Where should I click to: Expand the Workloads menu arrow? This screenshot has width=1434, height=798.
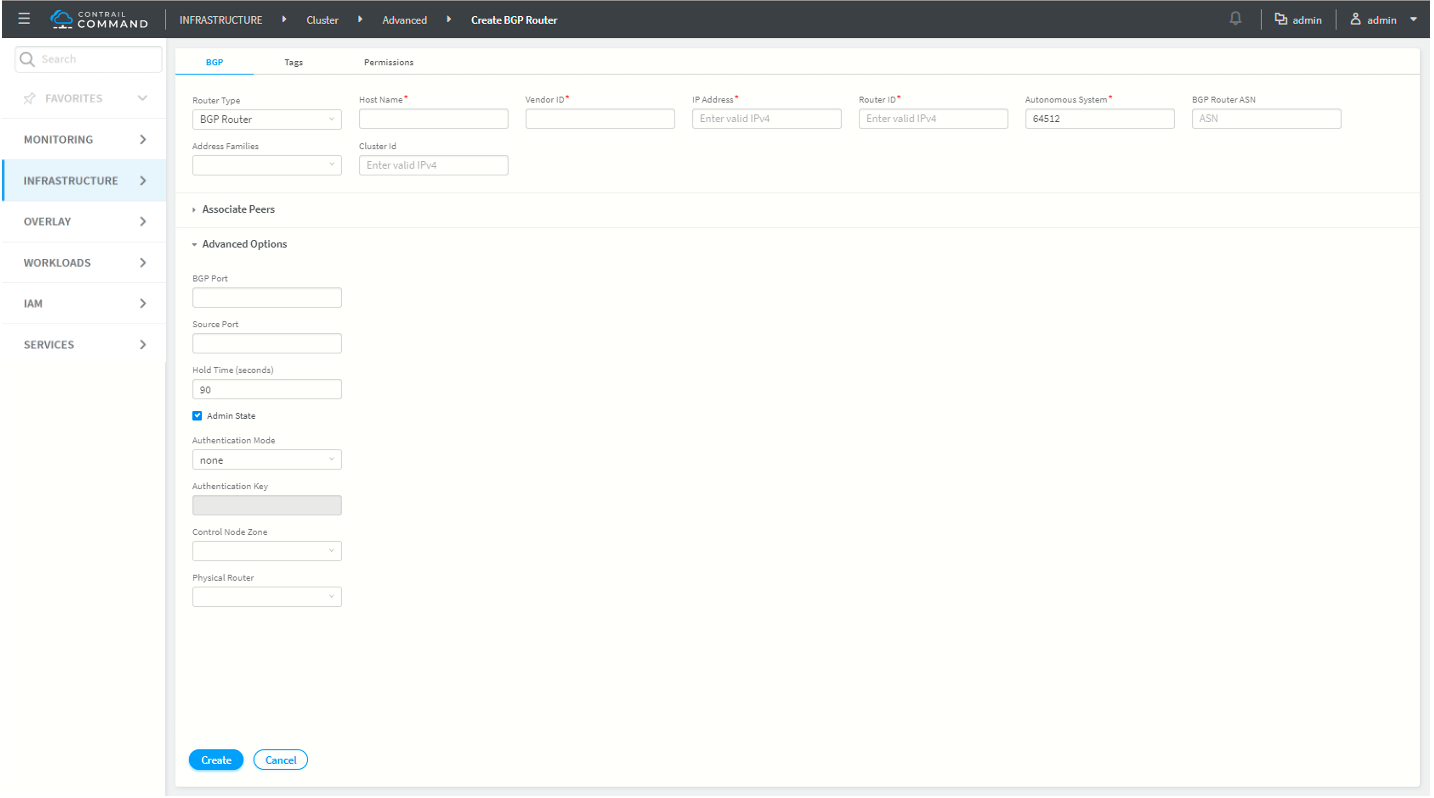tap(143, 263)
